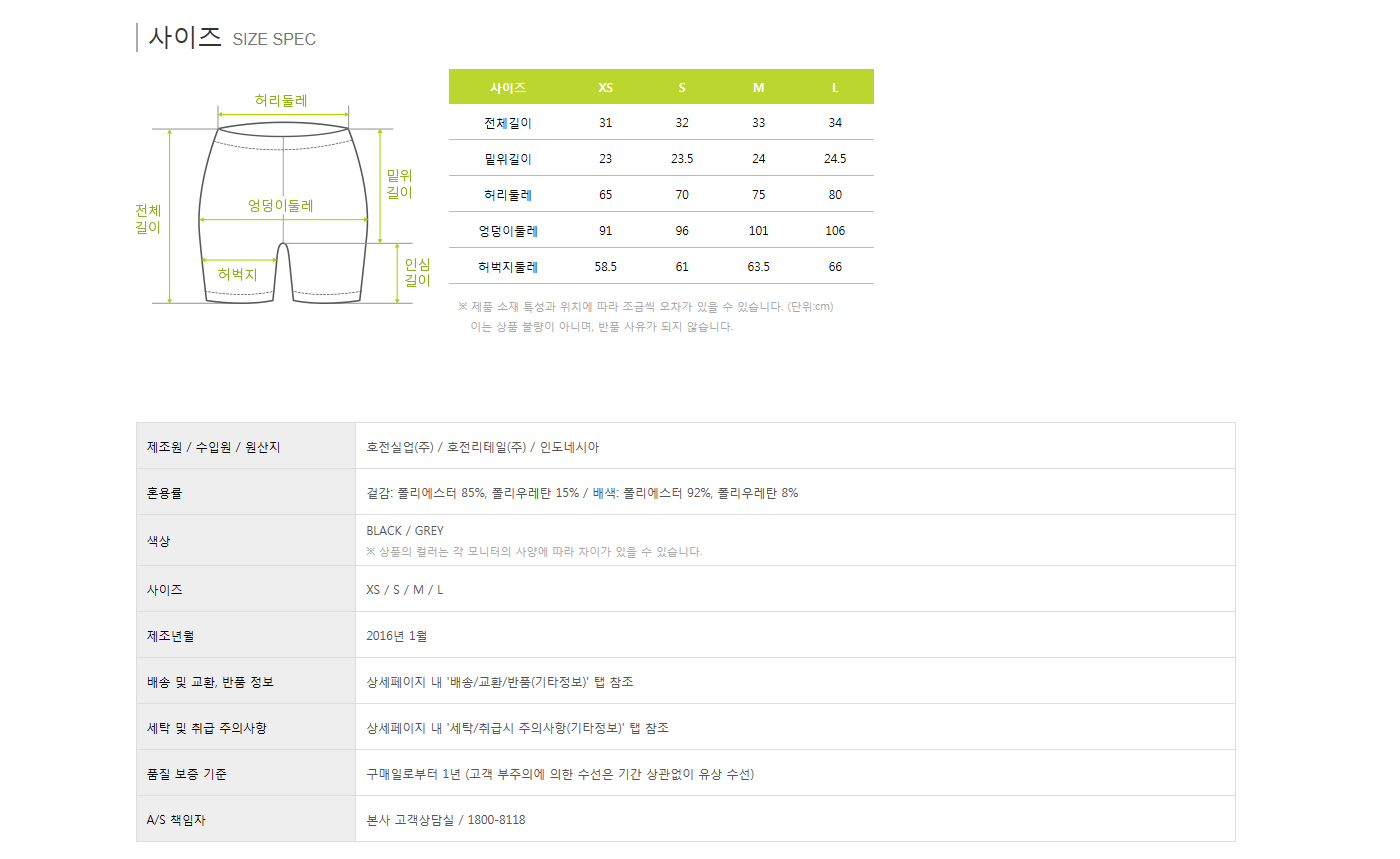The image size is (1400, 859).
Task: Select the M column header in size table
Action: [x=758, y=87]
